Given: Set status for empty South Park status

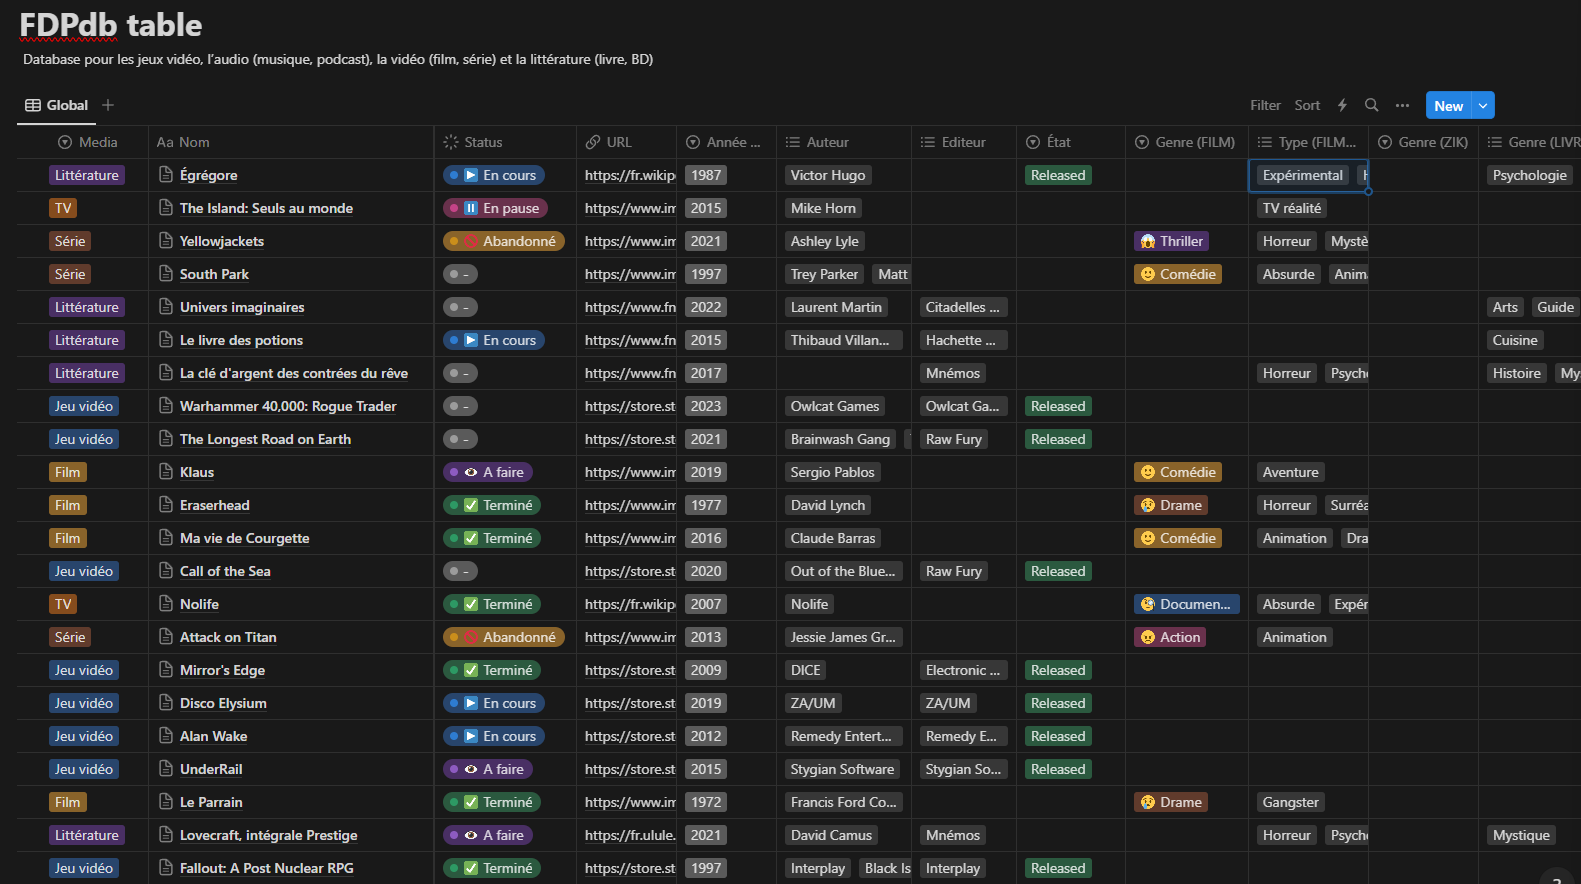Looking at the screenshot, I should [x=461, y=274].
